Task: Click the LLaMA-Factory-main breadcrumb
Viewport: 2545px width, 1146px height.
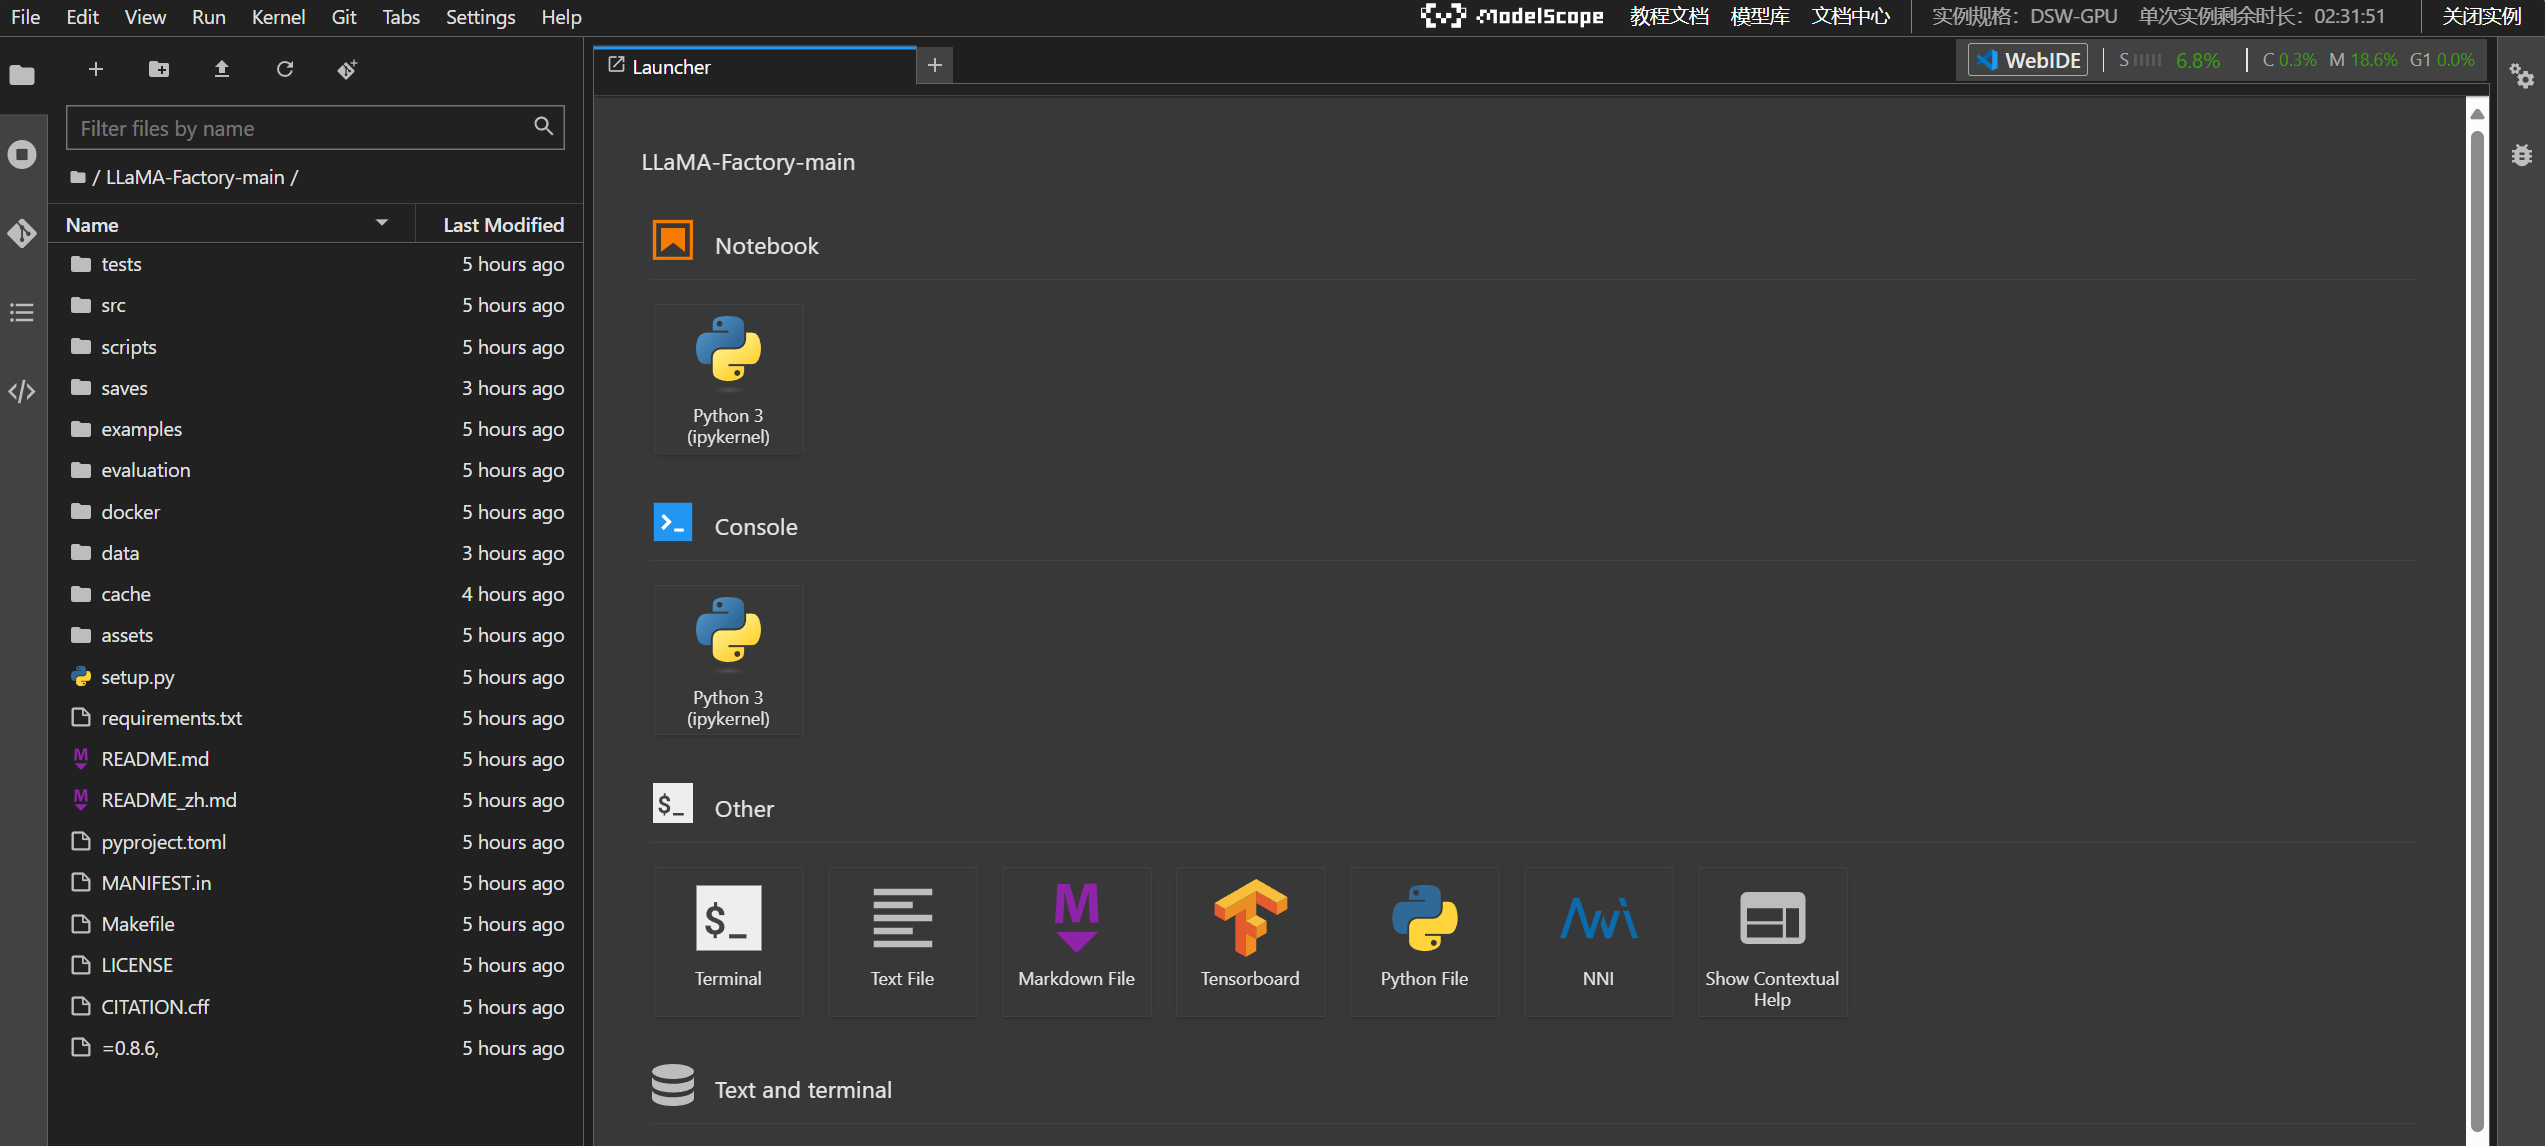Action: coord(195,177)
